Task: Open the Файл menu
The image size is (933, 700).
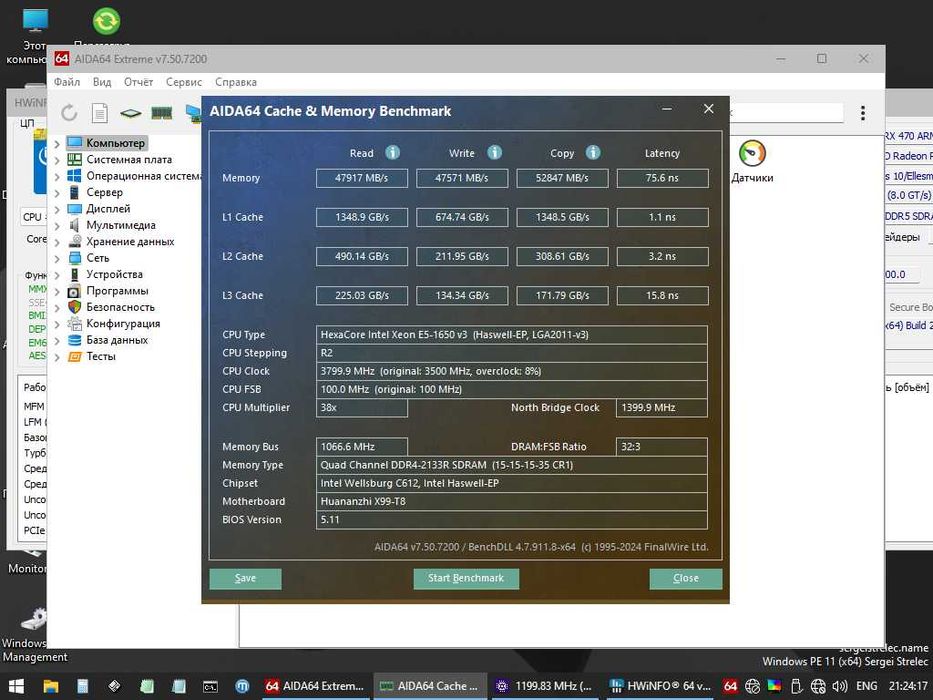Action: click(x=67, y=82)
